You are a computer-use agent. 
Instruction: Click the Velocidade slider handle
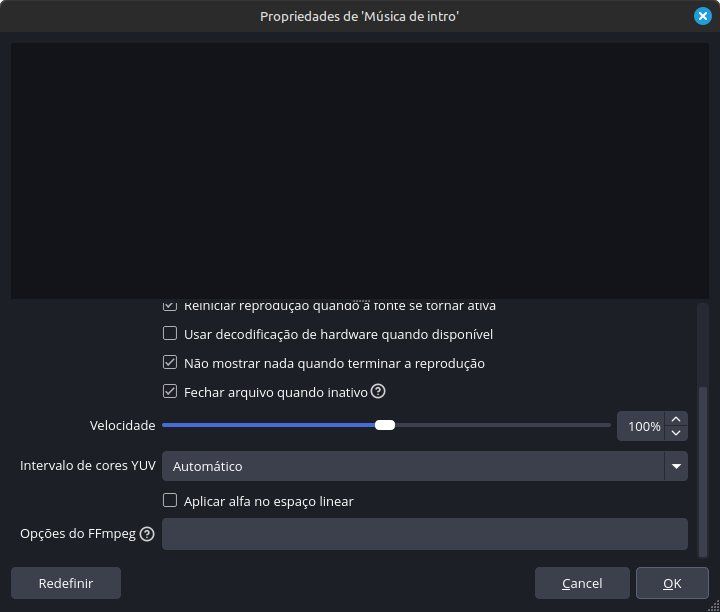(385, 425)
